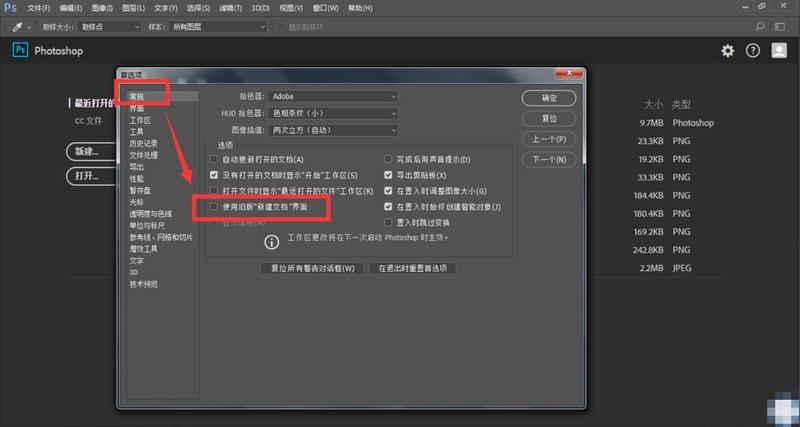Toggle 自动更新打开的文档 checkbox
The width and height of the screenshot is (800, 427).
point(214,160)
